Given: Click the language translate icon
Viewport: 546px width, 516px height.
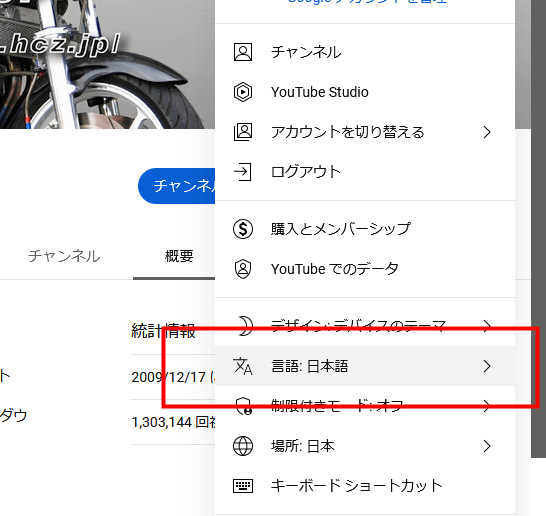Looking at the screenshot, I should point(243,366).
